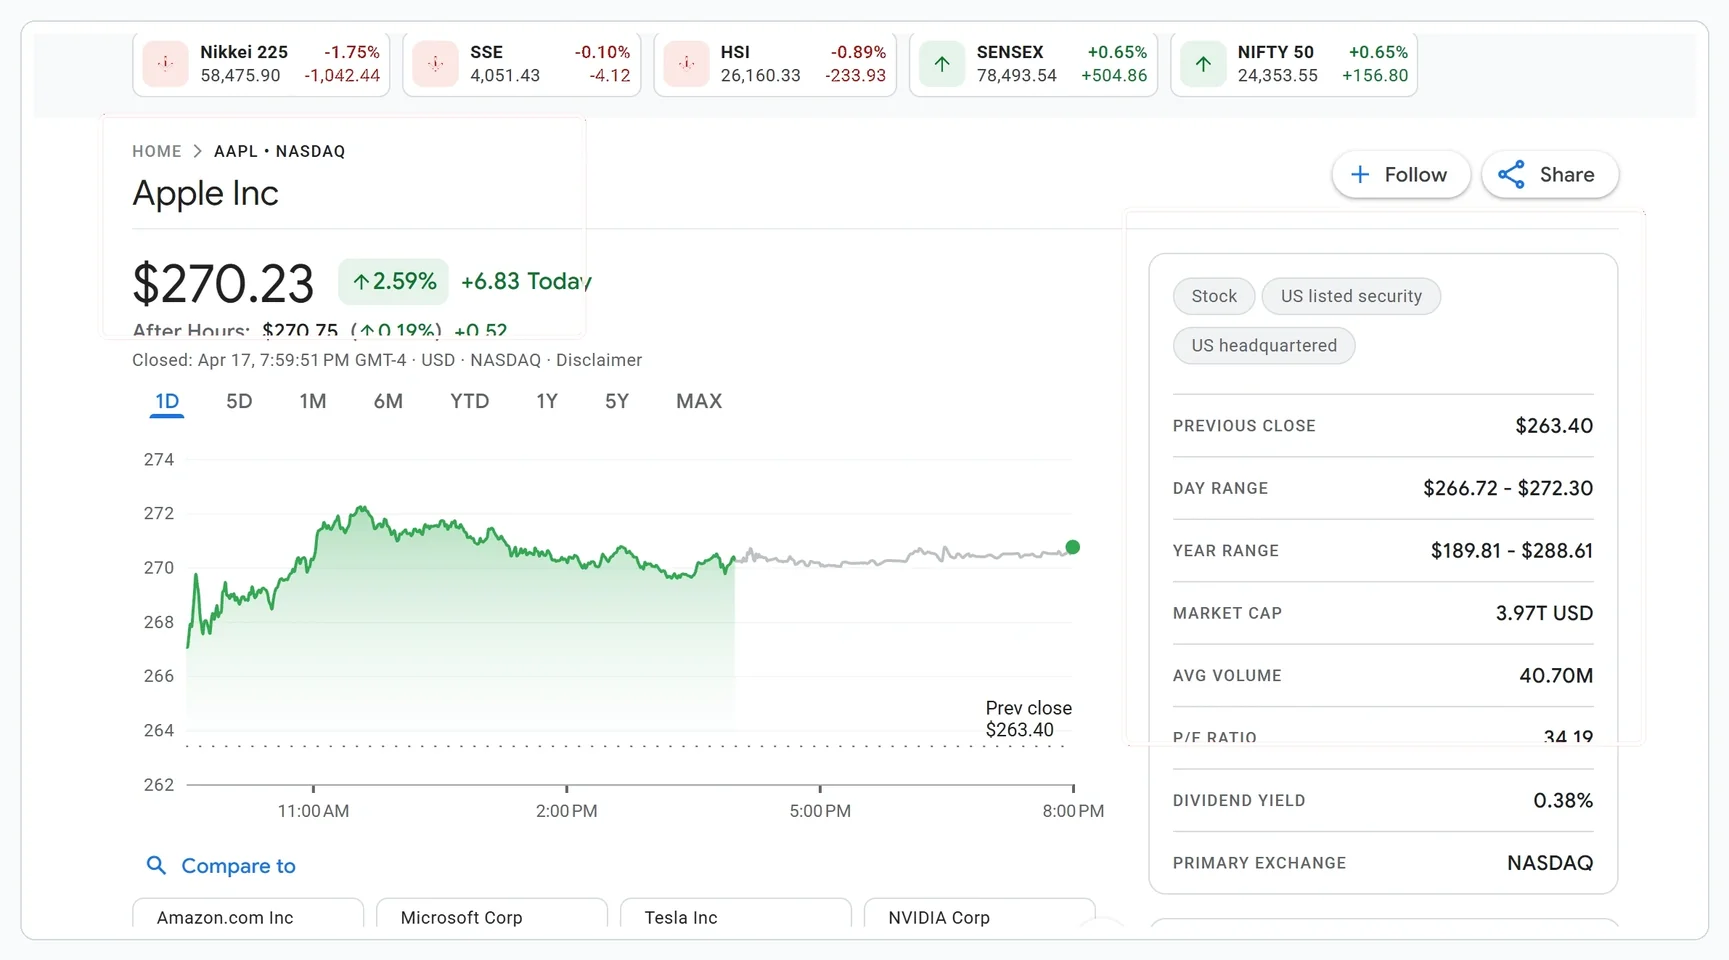The image size is (1729, 960).
Task: Show the MAX chart range
Action: (699, 401)
